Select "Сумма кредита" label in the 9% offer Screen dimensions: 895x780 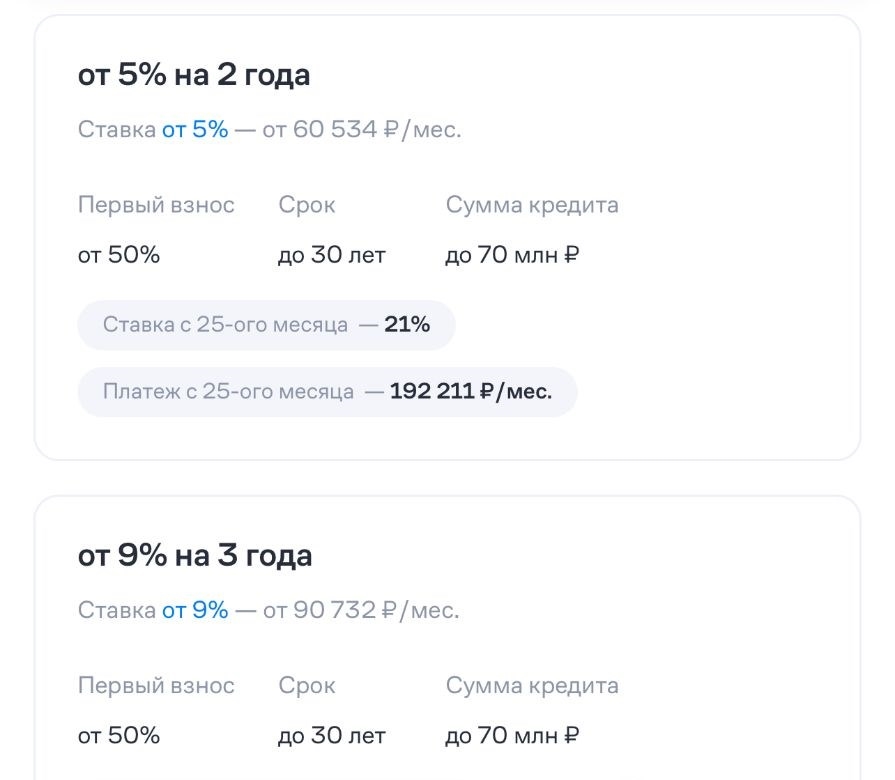532,686
